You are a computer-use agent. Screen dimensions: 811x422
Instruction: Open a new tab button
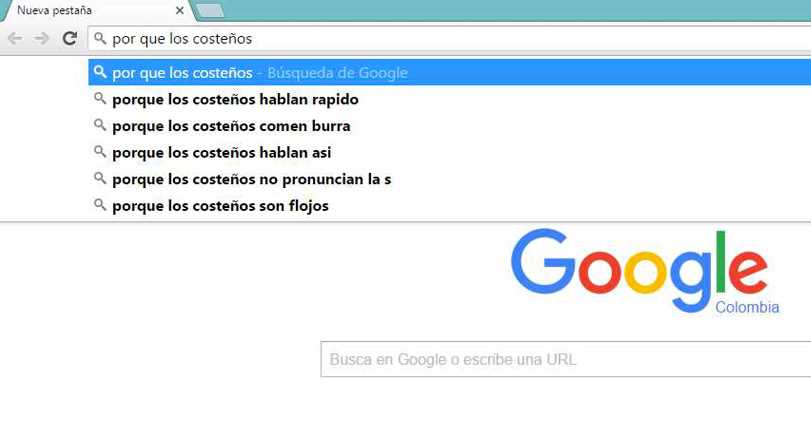[x=210, y=10]
